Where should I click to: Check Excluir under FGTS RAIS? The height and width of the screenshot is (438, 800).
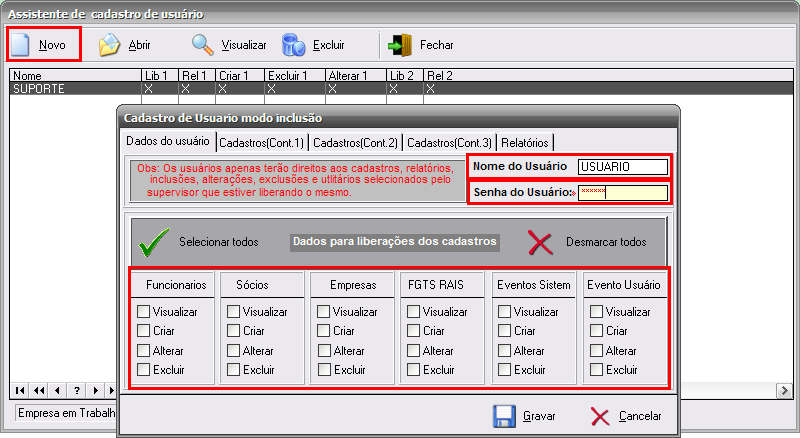pos(413,370)
